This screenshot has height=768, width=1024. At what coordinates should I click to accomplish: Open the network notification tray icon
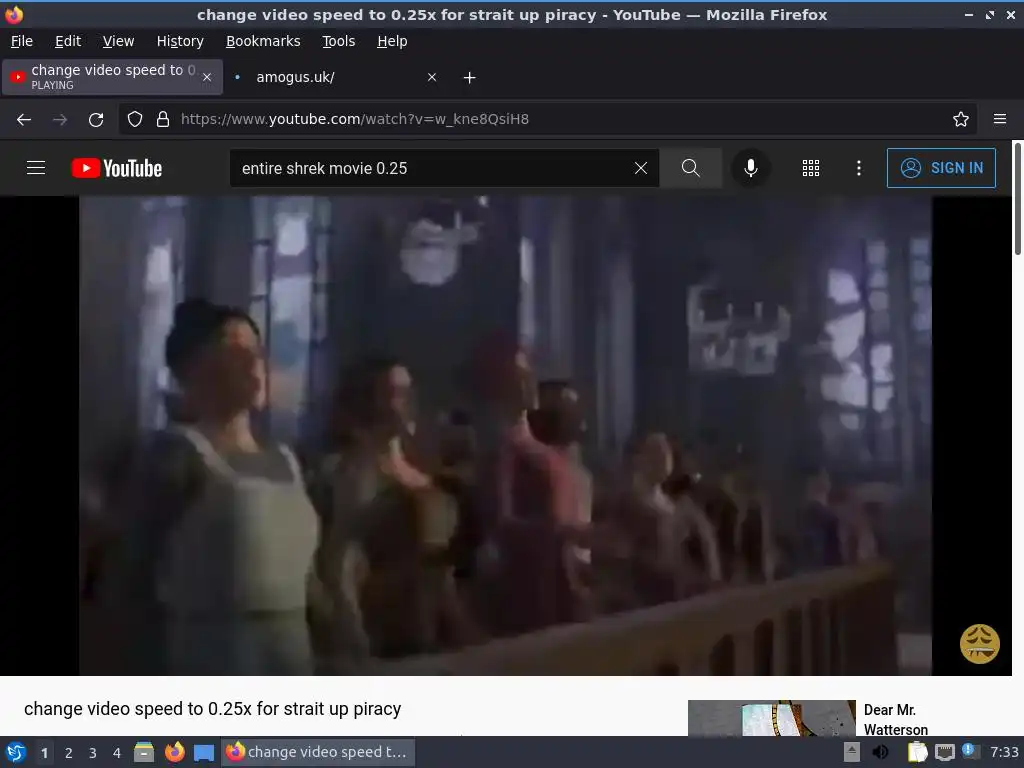click(970, 752)
